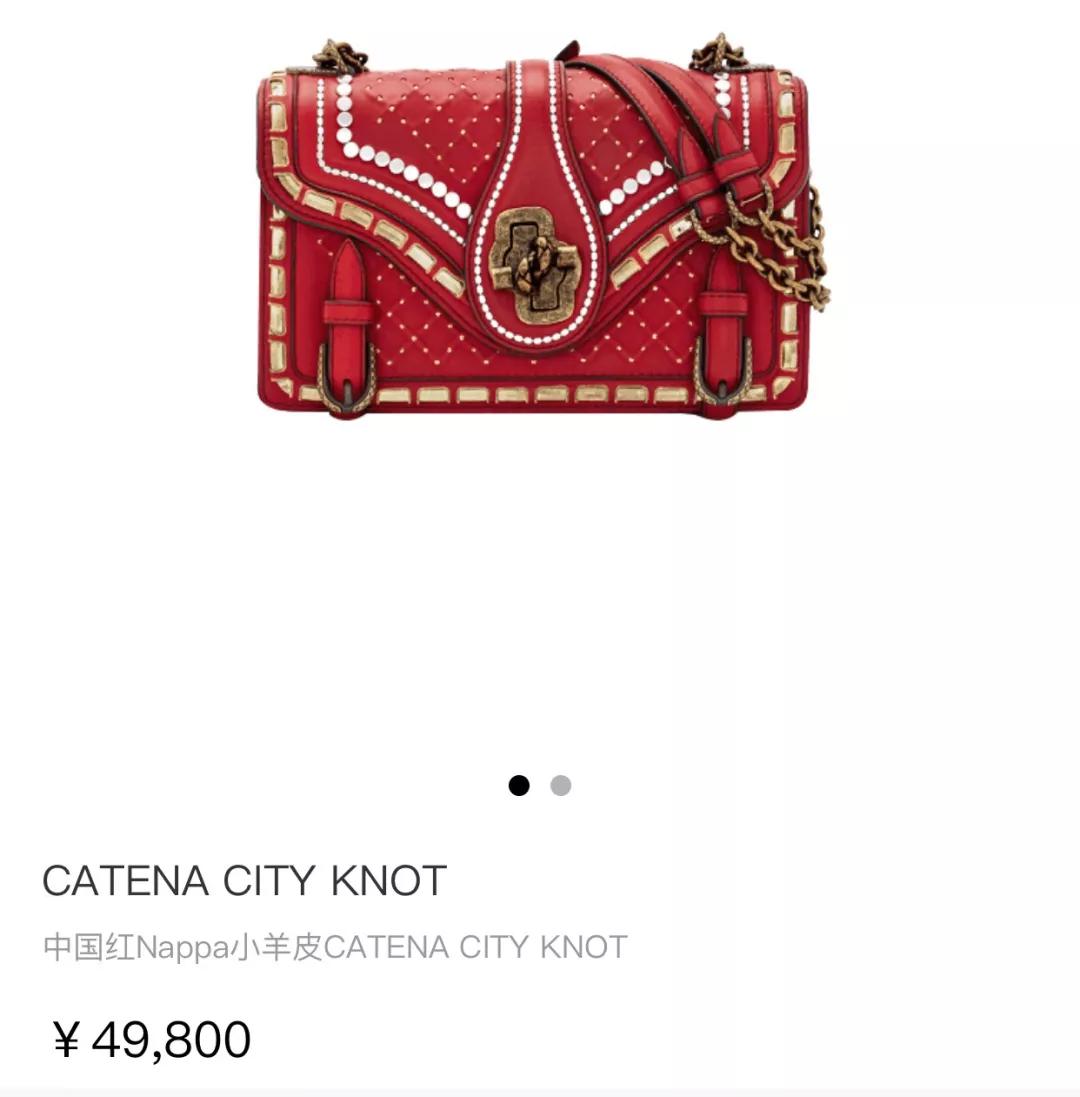Click the 49,800 price figure
This screenshot has width=1080, height=1097.
coord(171,1040)
